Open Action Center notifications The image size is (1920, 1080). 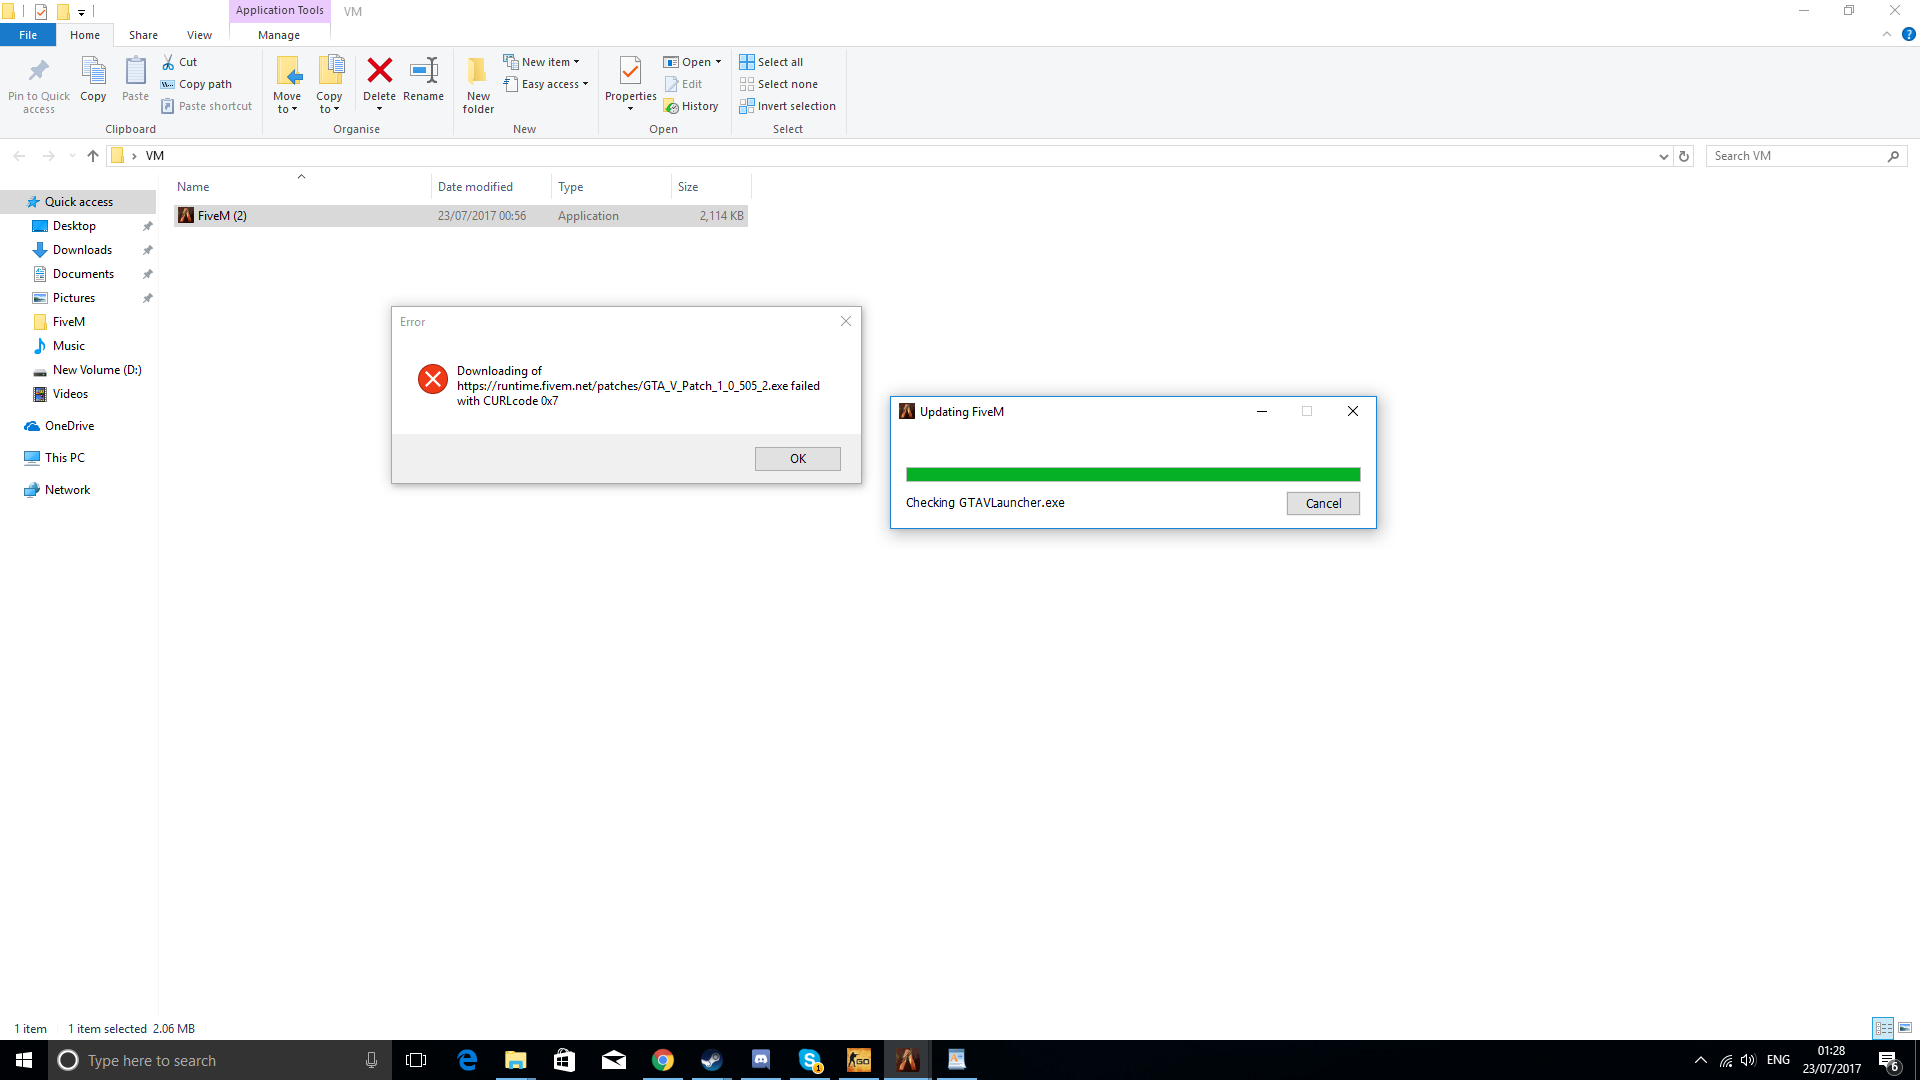tap(1888, 1060)
